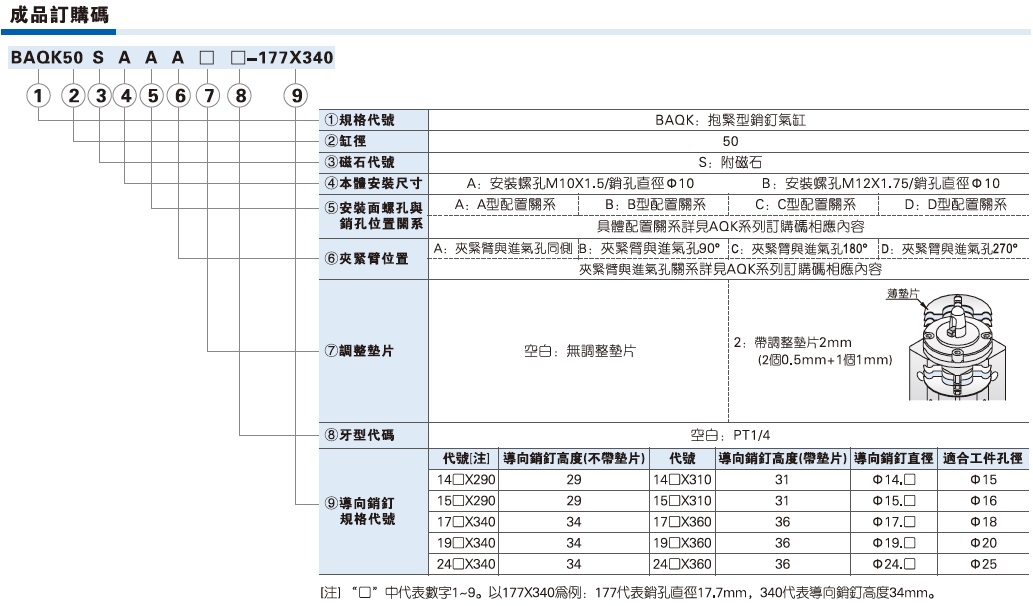Click 具體配置關系詳見AQK系列 note
Image resolution: width=1033 pixels, height=606 pixels.
730,226
